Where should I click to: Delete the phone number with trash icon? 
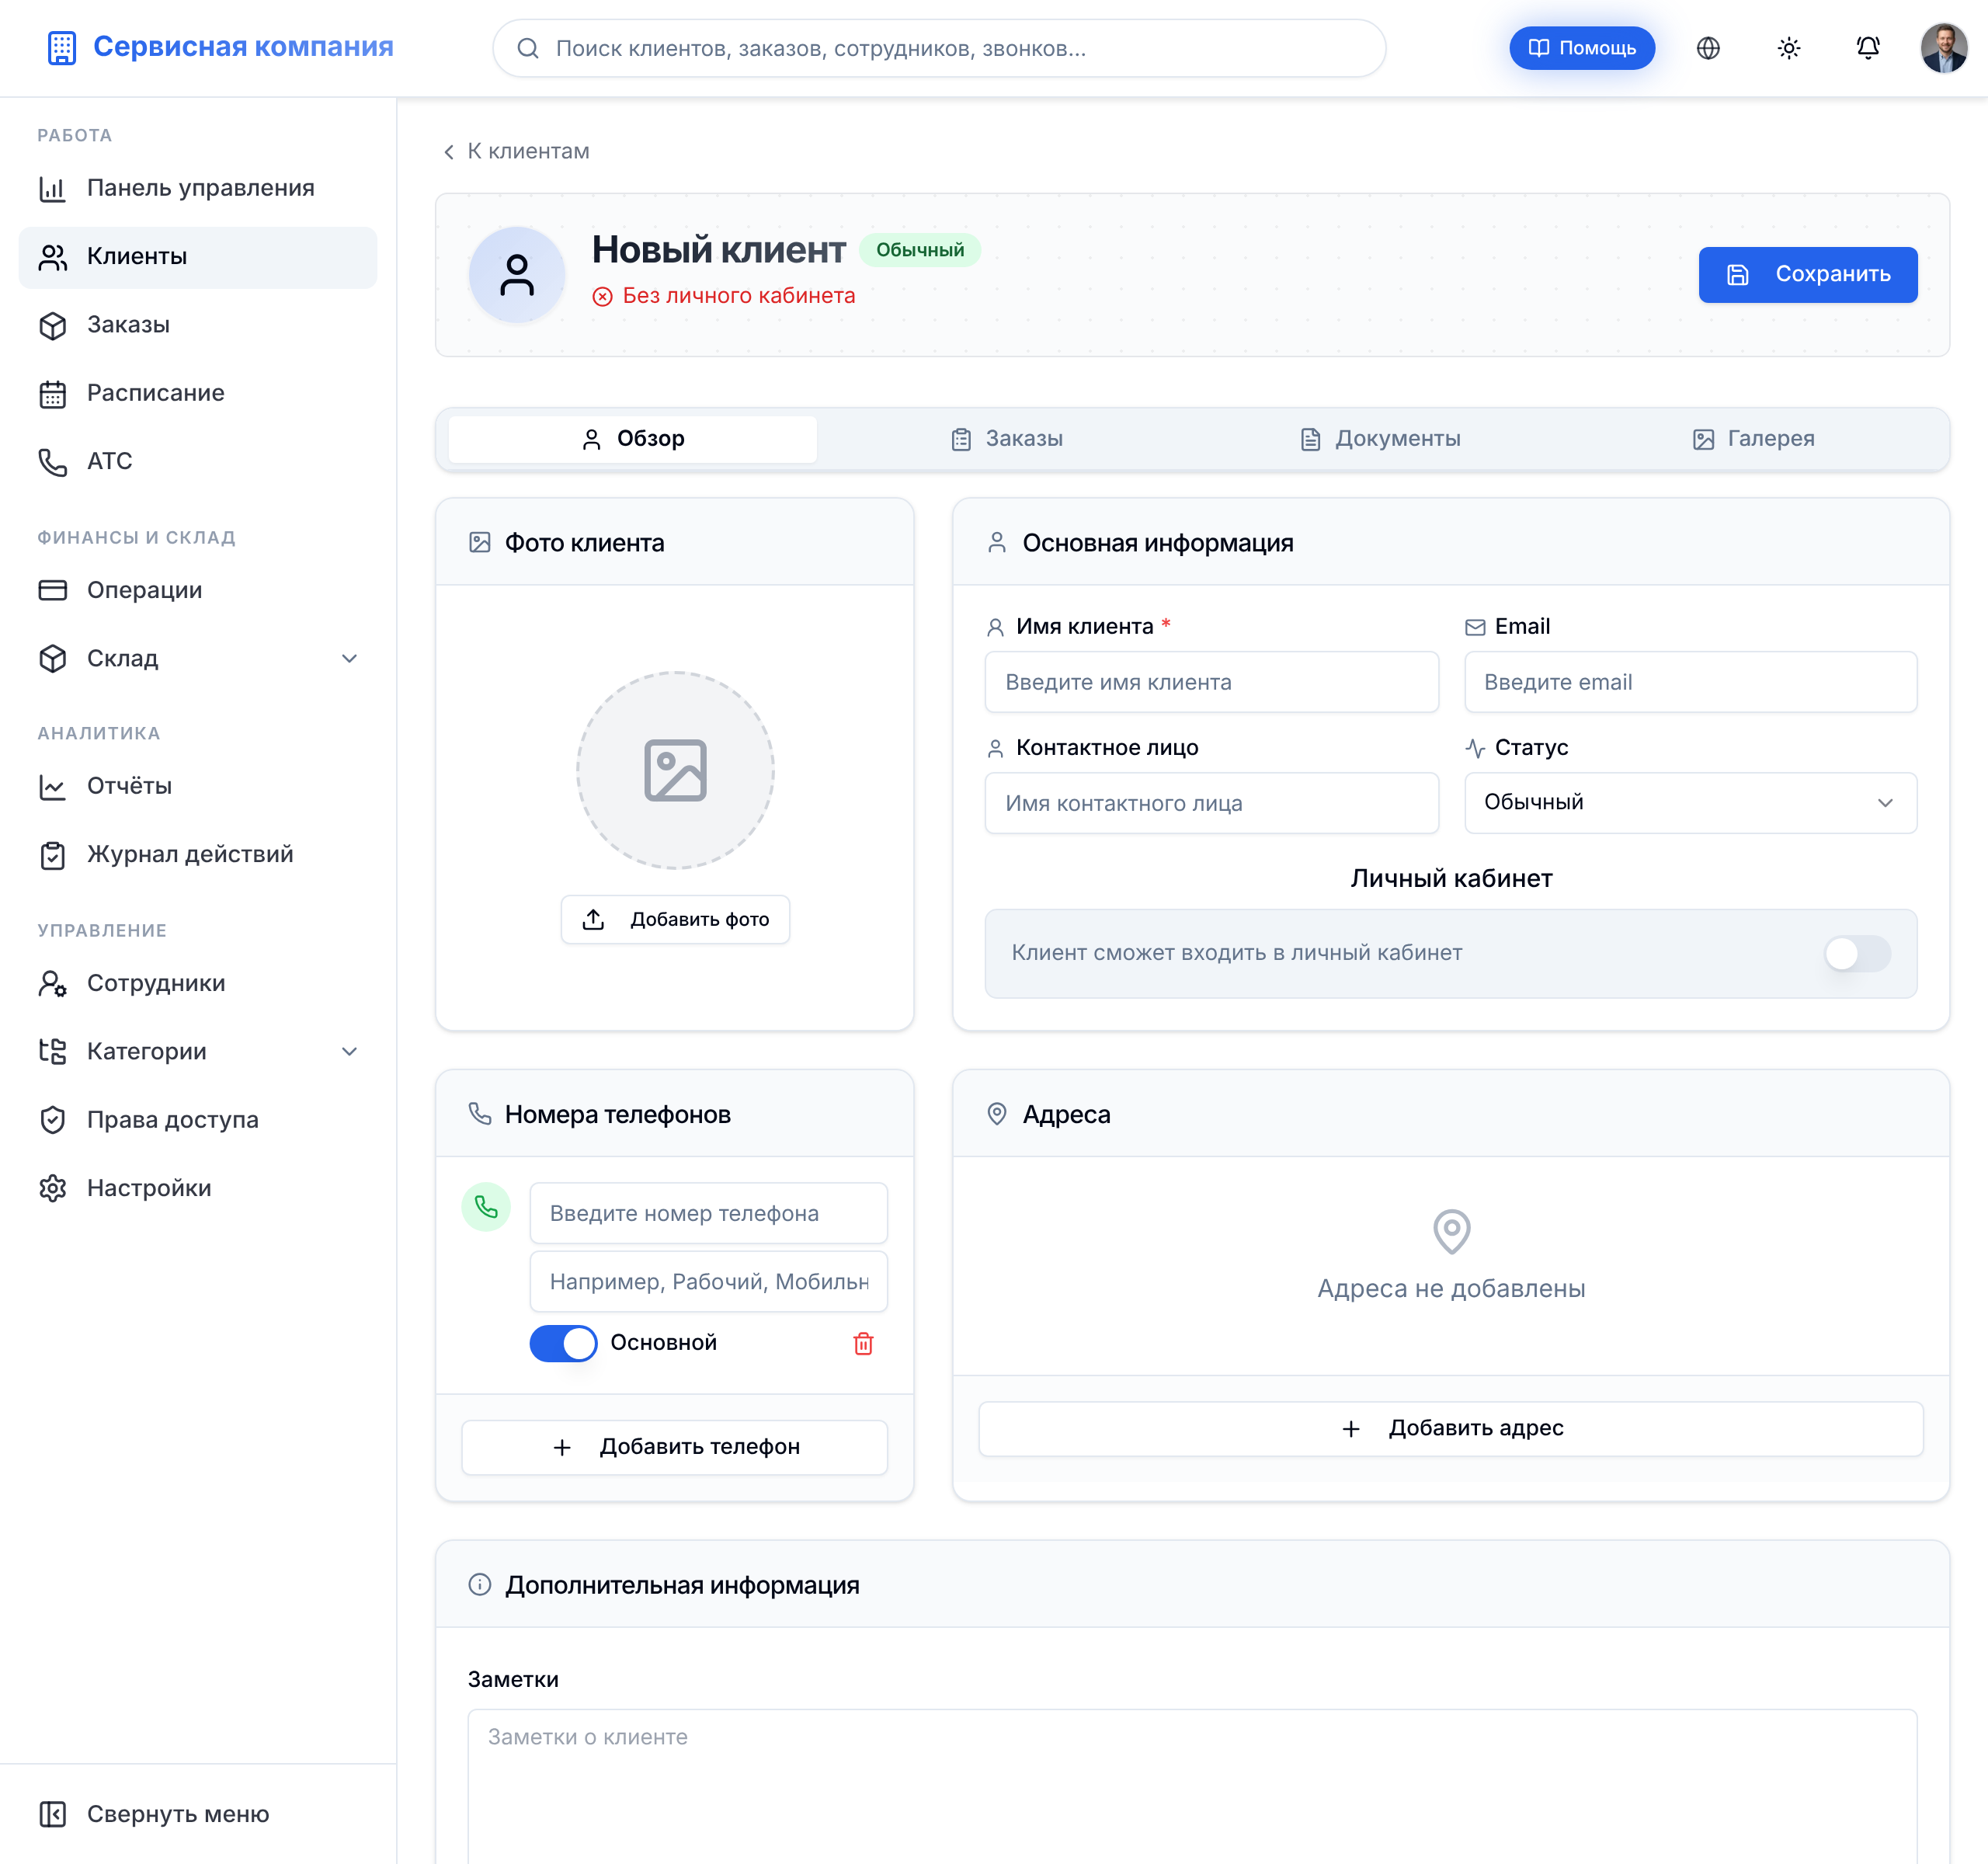click(x=863, y=1343)
